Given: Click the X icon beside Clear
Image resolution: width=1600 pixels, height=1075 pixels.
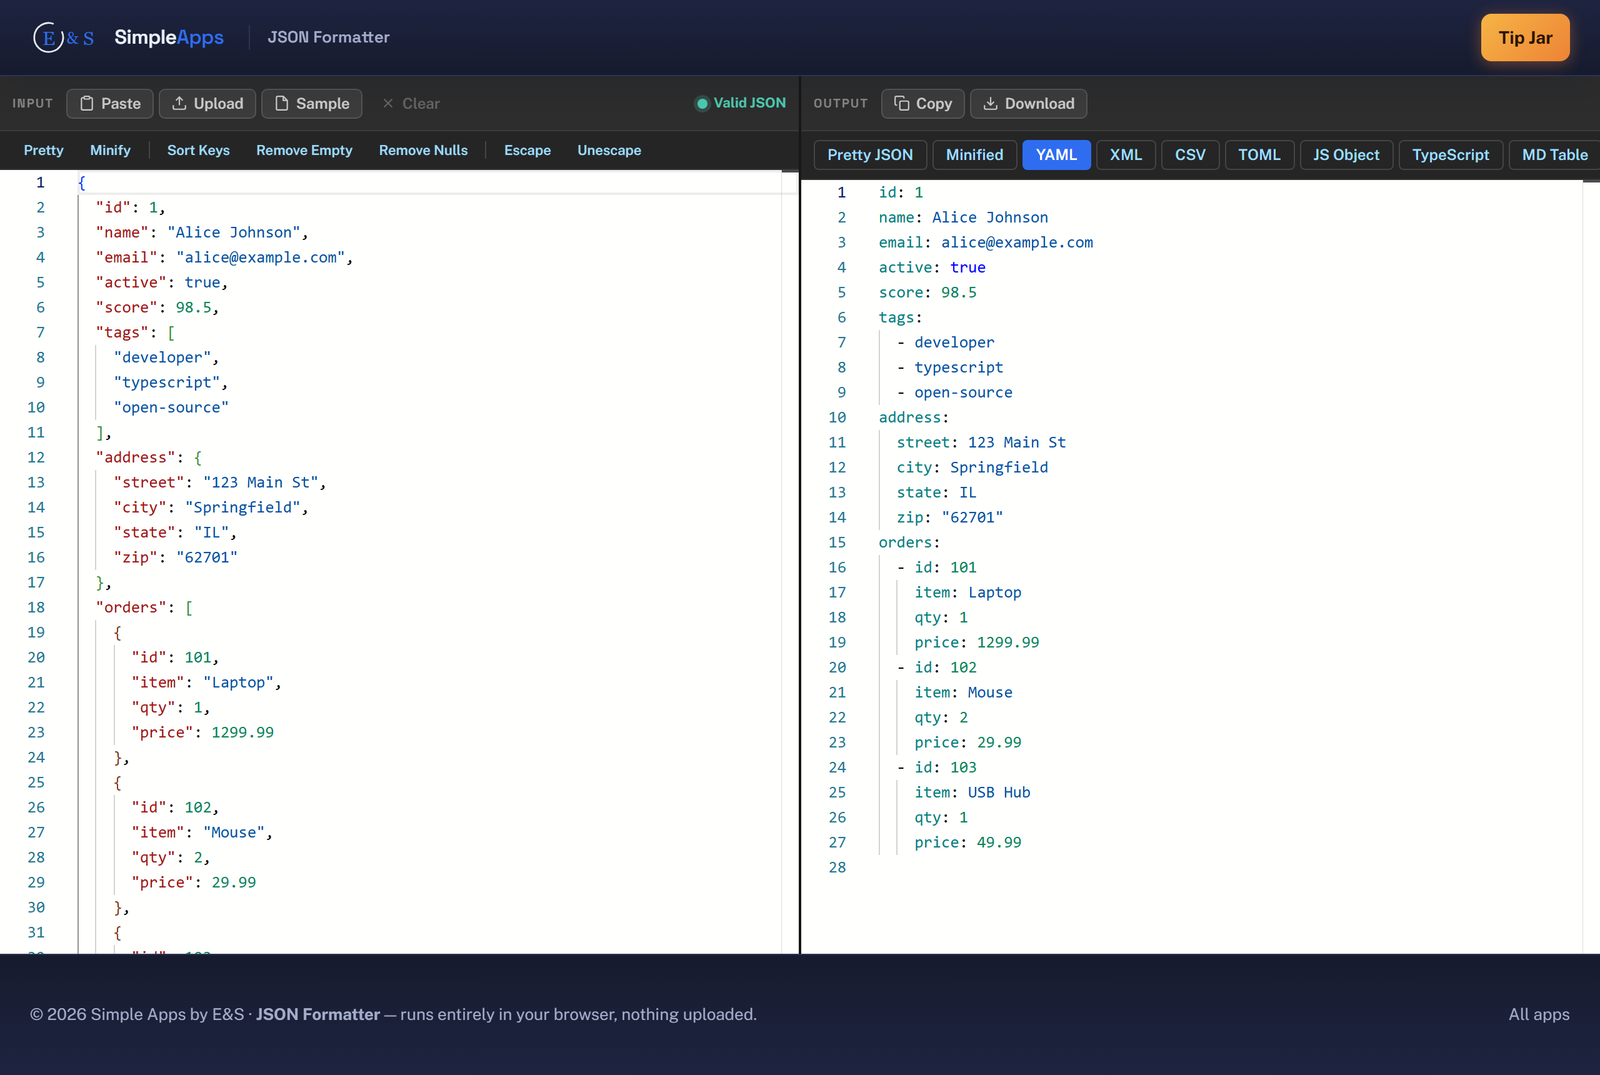Looking at the screenshot, I should click(388, 103).
